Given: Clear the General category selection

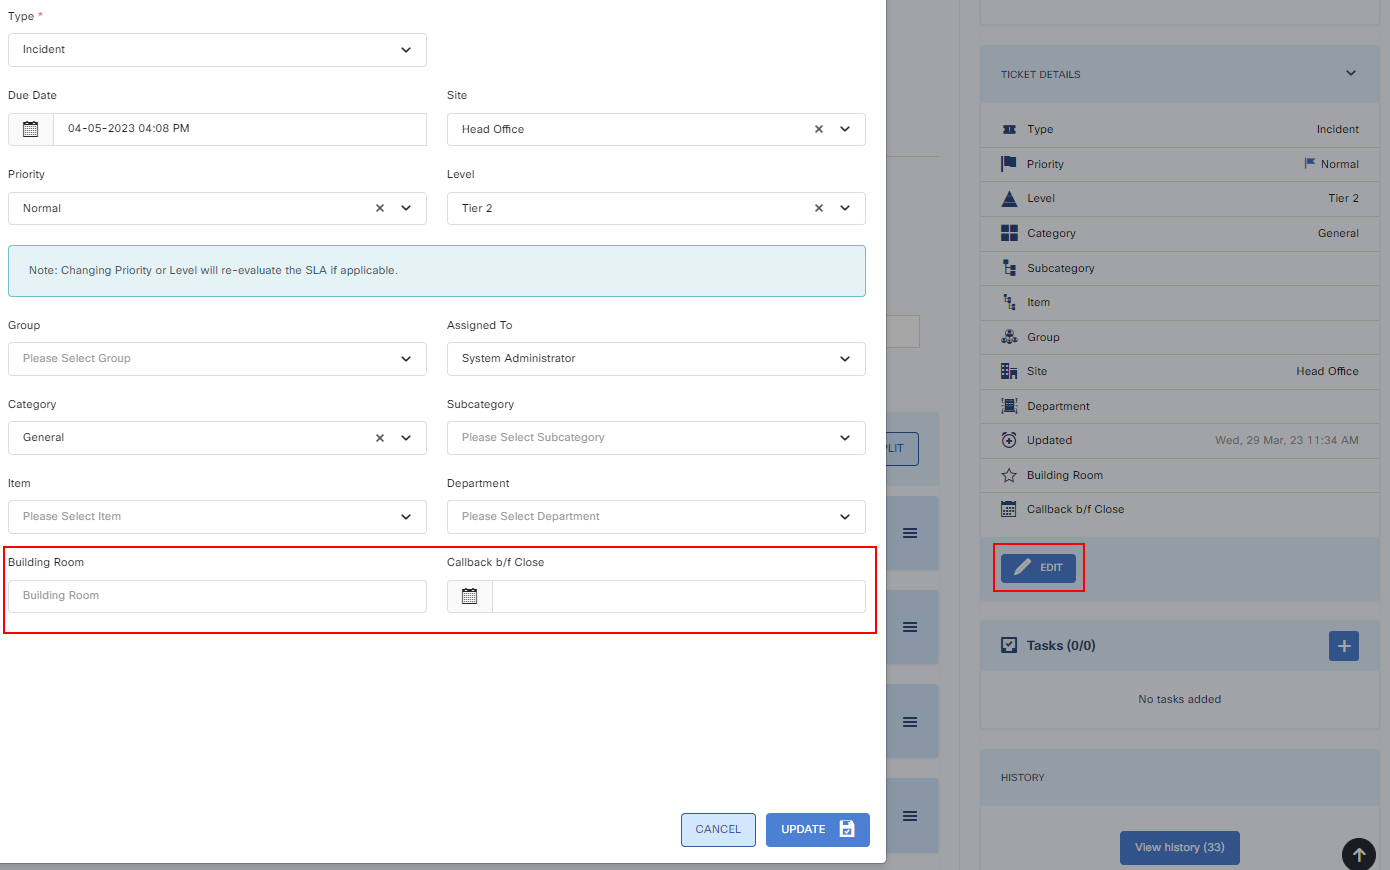Looking at the screenshot, I should point(380,438).
